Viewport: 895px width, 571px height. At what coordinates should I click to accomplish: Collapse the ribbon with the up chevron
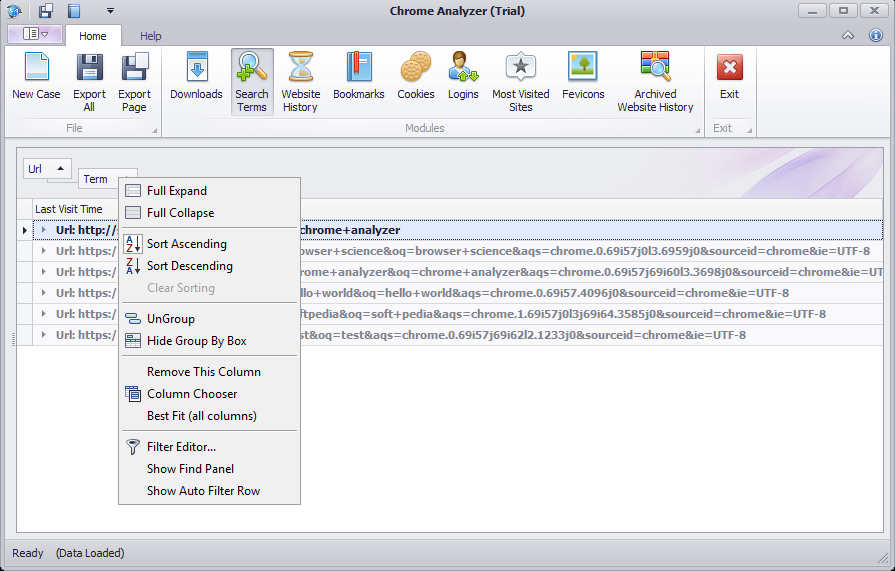pos(848,35)
